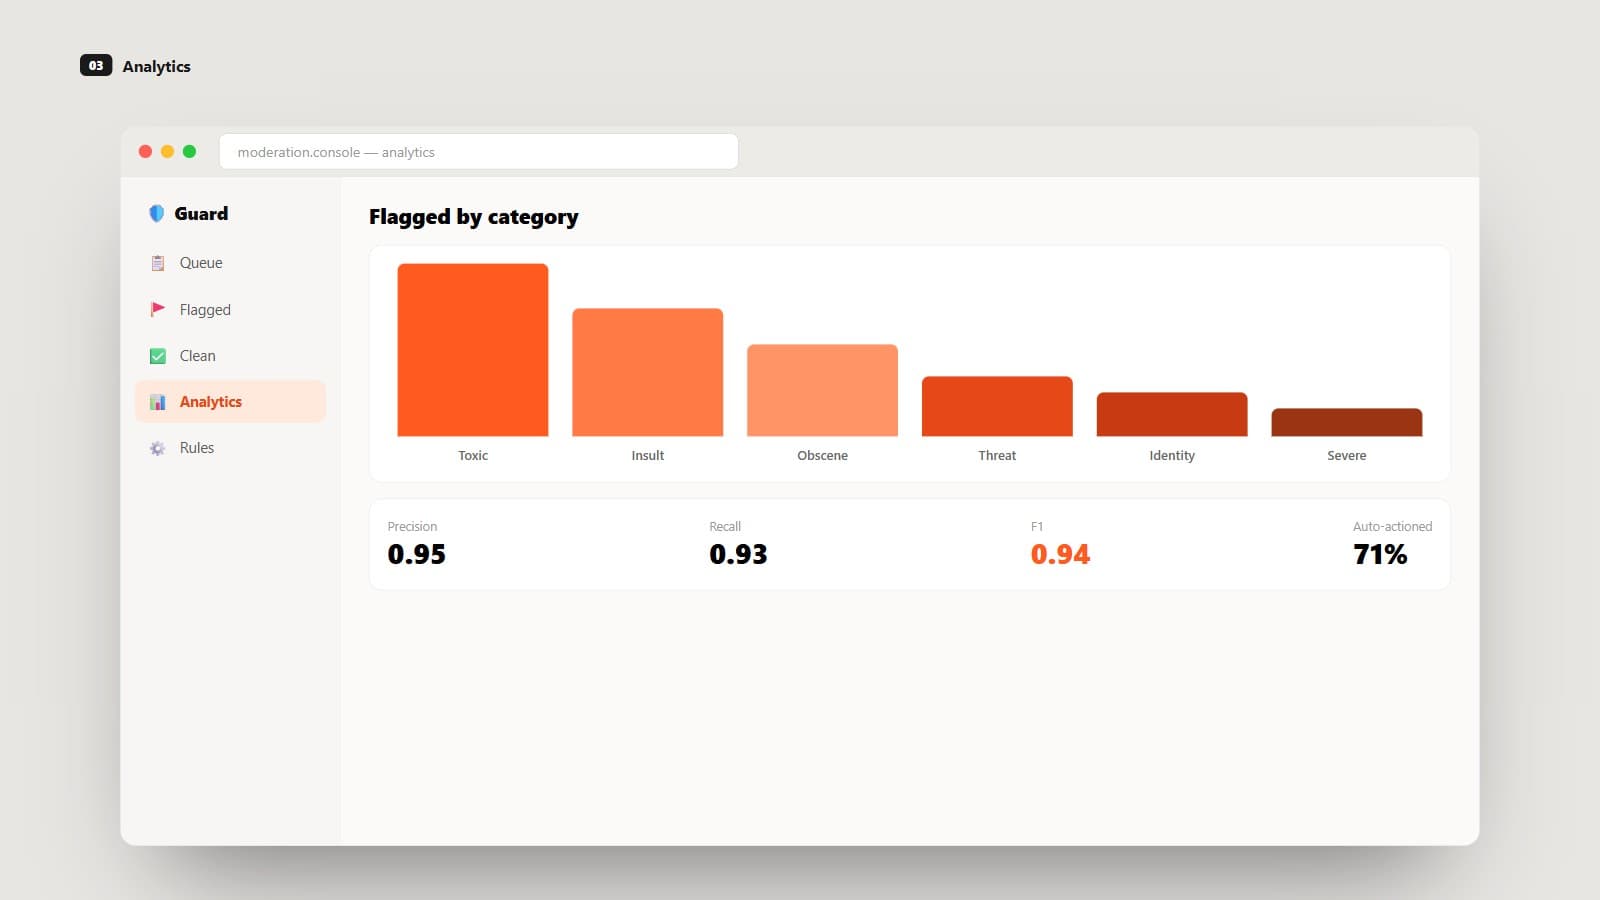Click the Queue clipboard icon
The image size is (1600, 900).
(157, 263)
